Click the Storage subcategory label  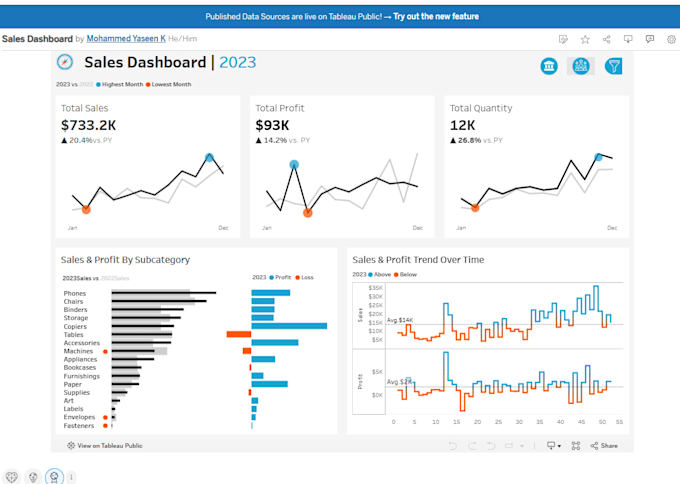pyautogui.click(x=76, y=318)
